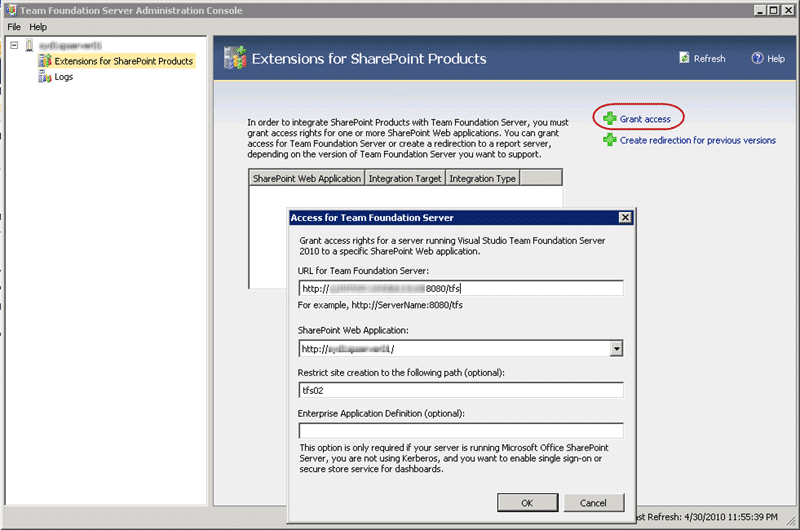Click the Integration Target column header
Screen dimensions: 800x530
[x=405, y=179]
